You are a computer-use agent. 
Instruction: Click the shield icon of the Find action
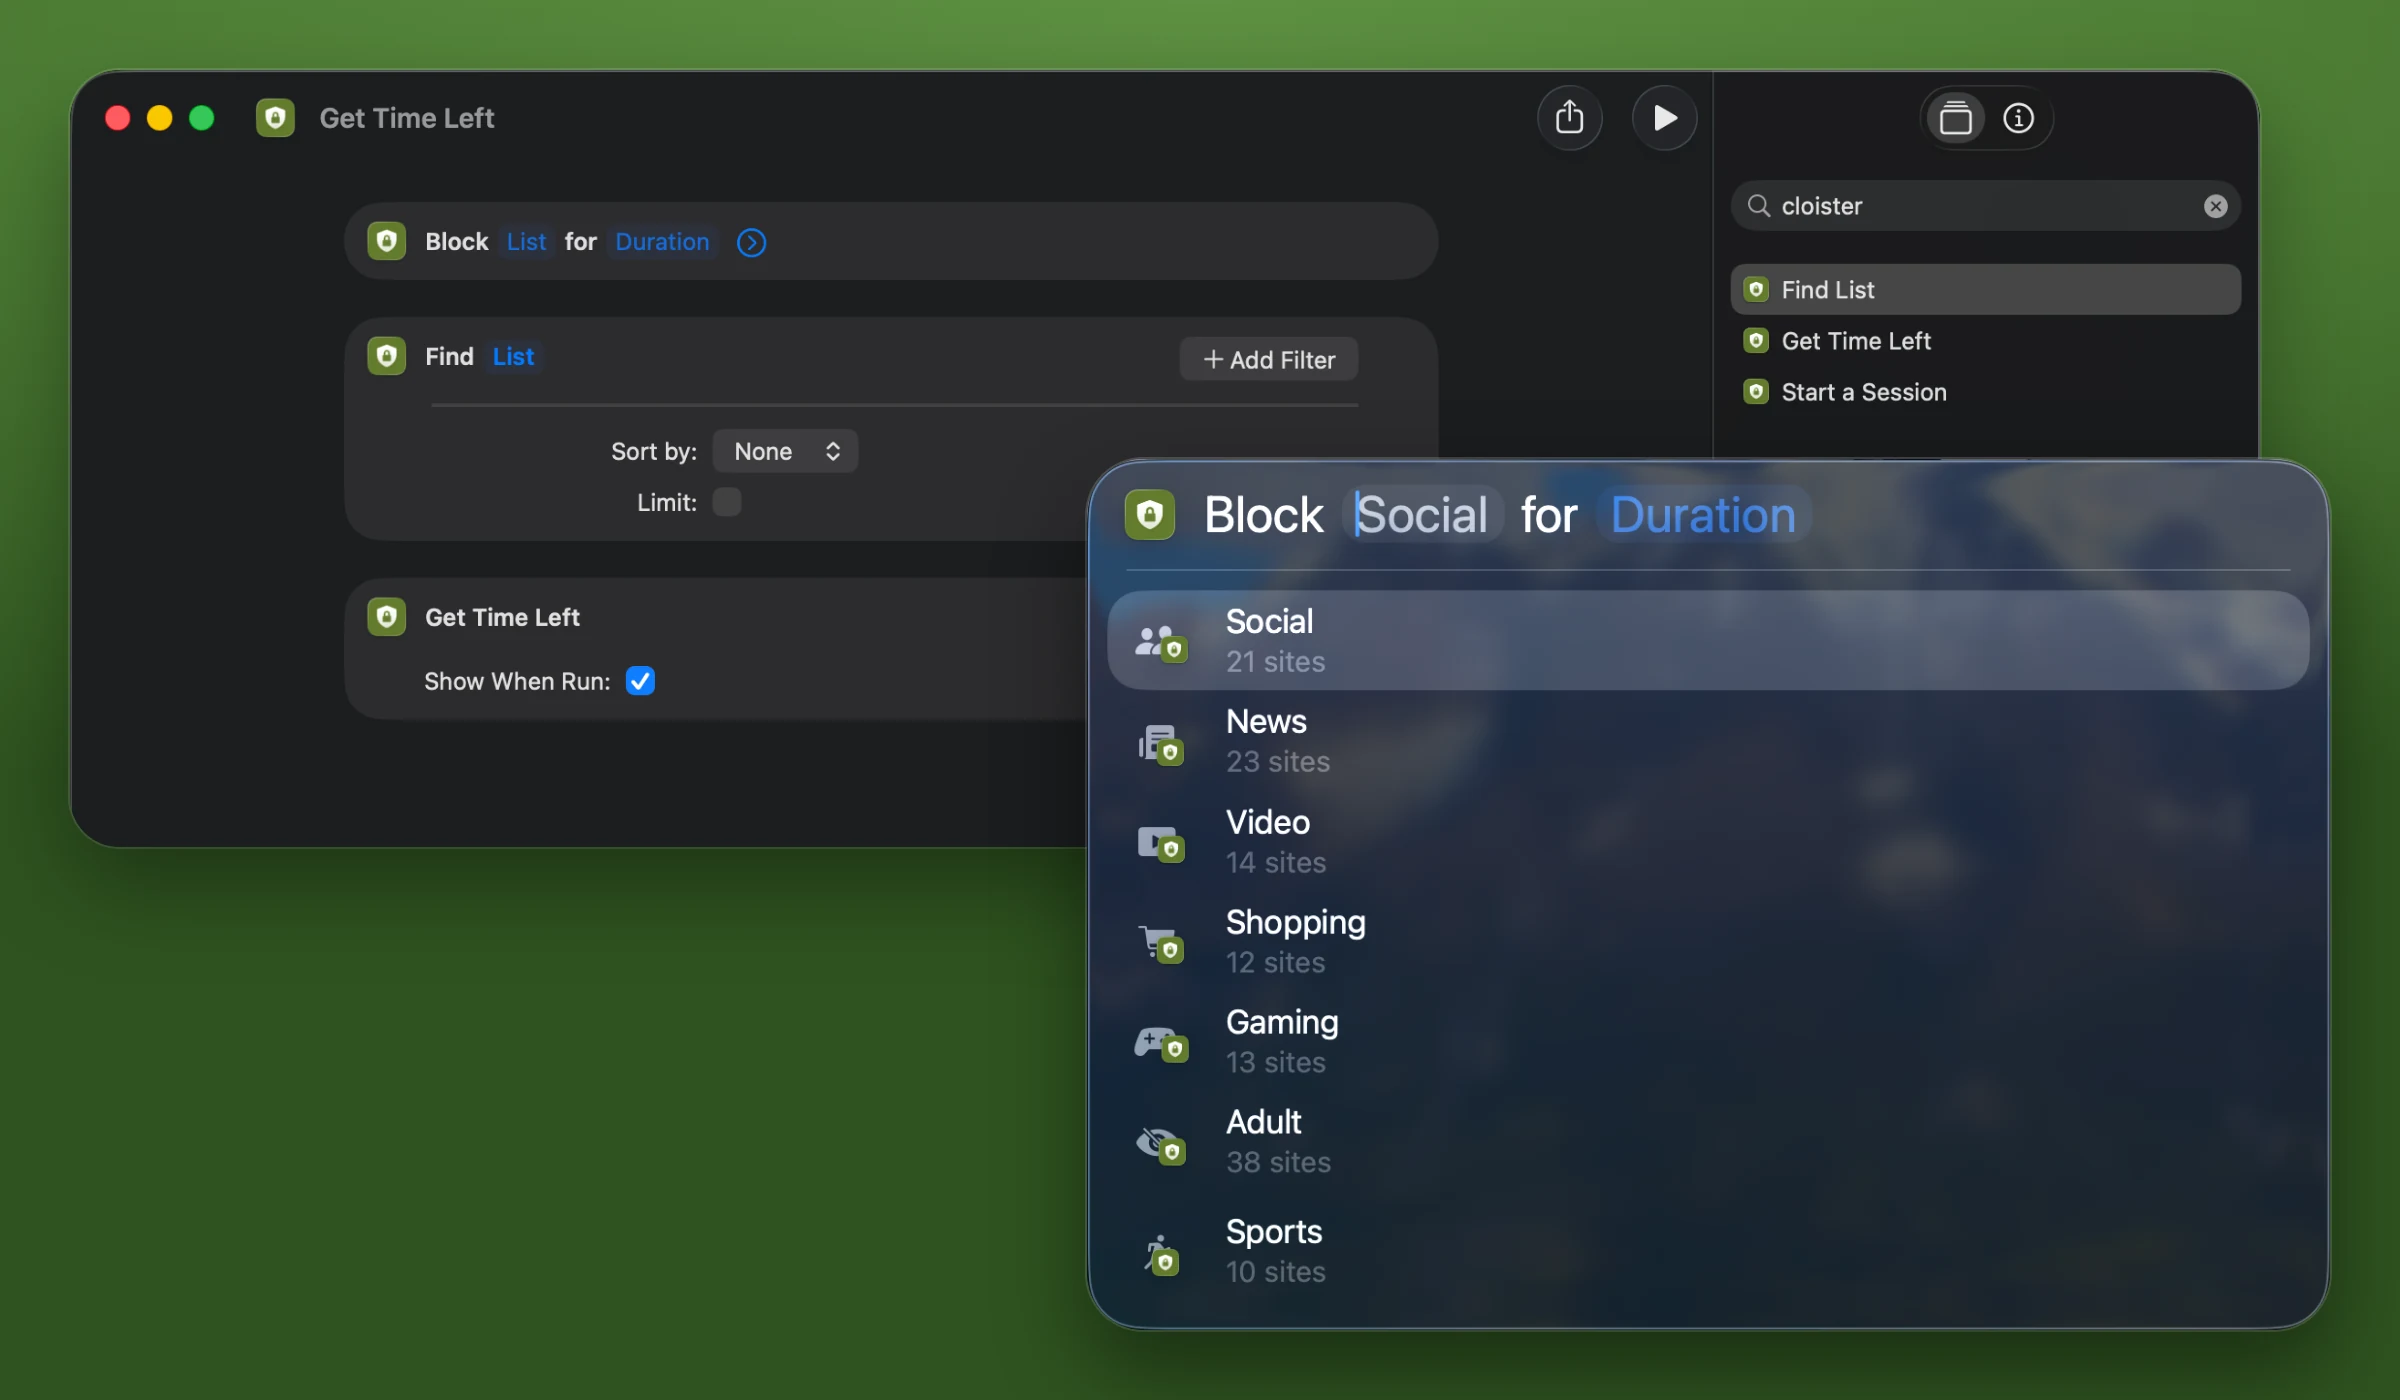(387, 356)
